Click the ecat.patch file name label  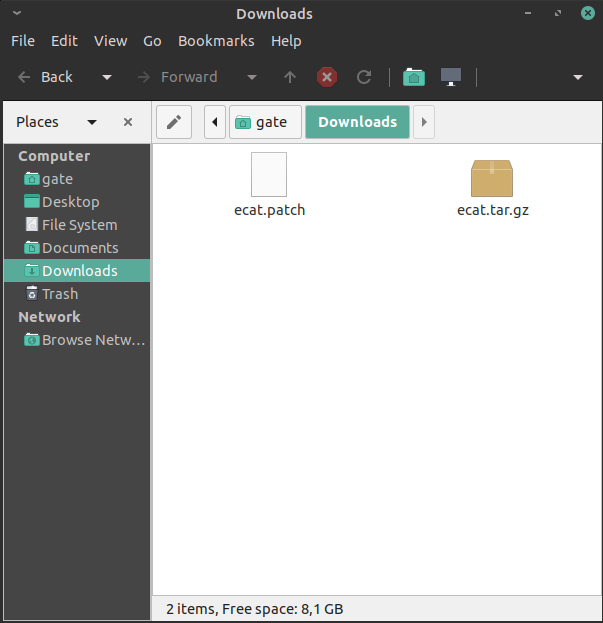pyautogui.click(x=269, y=210)
